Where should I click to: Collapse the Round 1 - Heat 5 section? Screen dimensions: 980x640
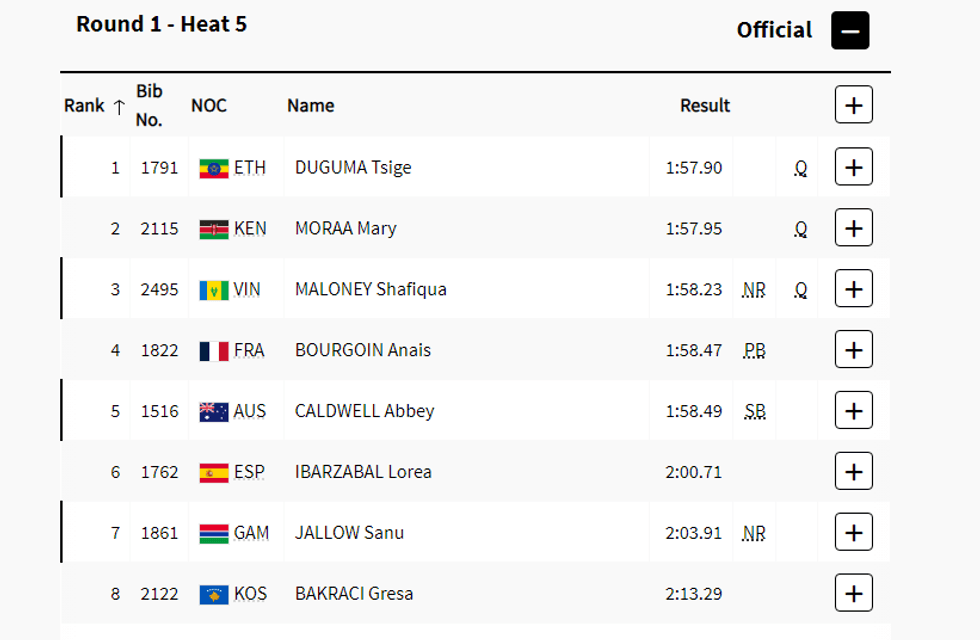[x=850, y=31]
